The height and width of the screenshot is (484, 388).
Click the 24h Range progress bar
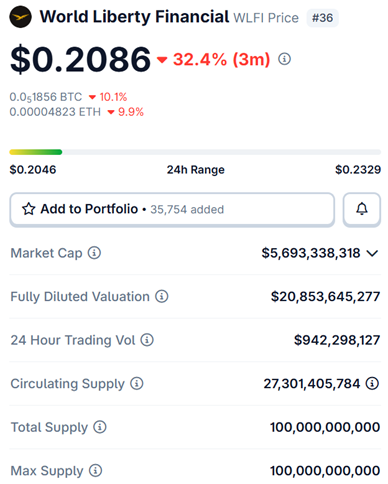pyautogui.click(x=195, y=152)
